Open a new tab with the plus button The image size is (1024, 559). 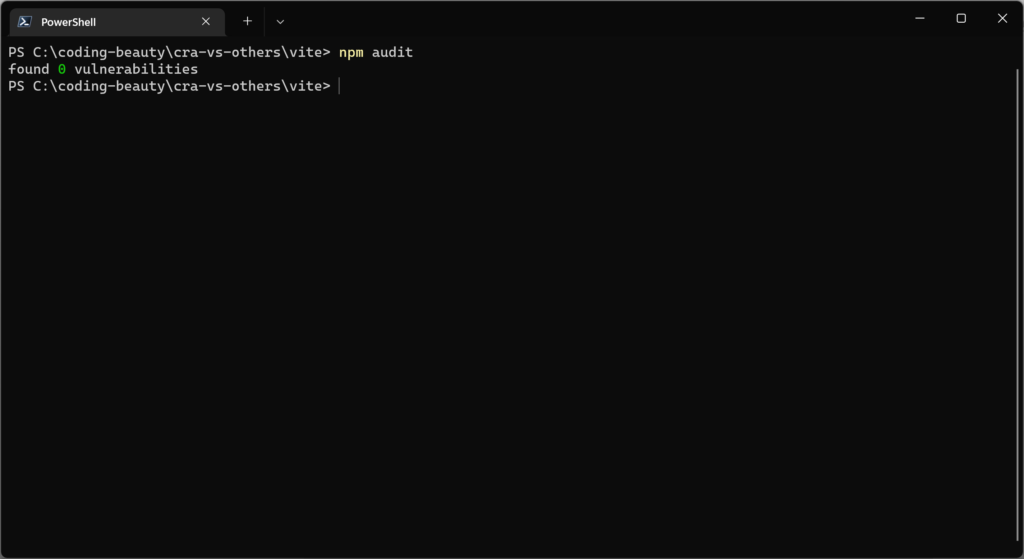pos(247,21)
